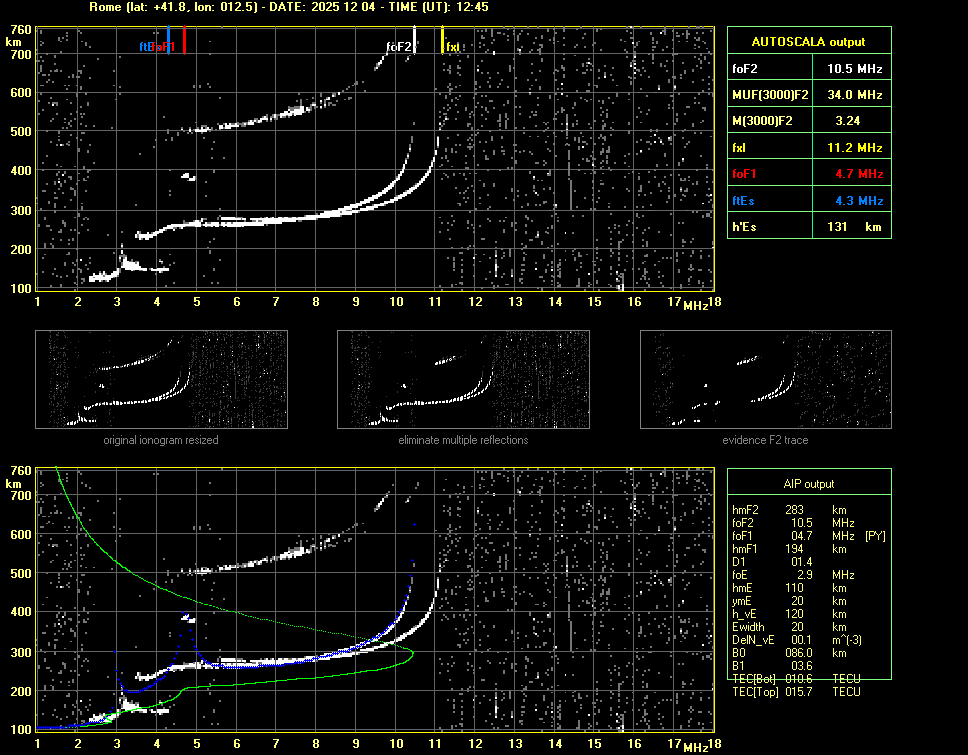Select the hmF2 283 km entry
The height and width of the screenshot is (755, 968).
tap(795, 510)
